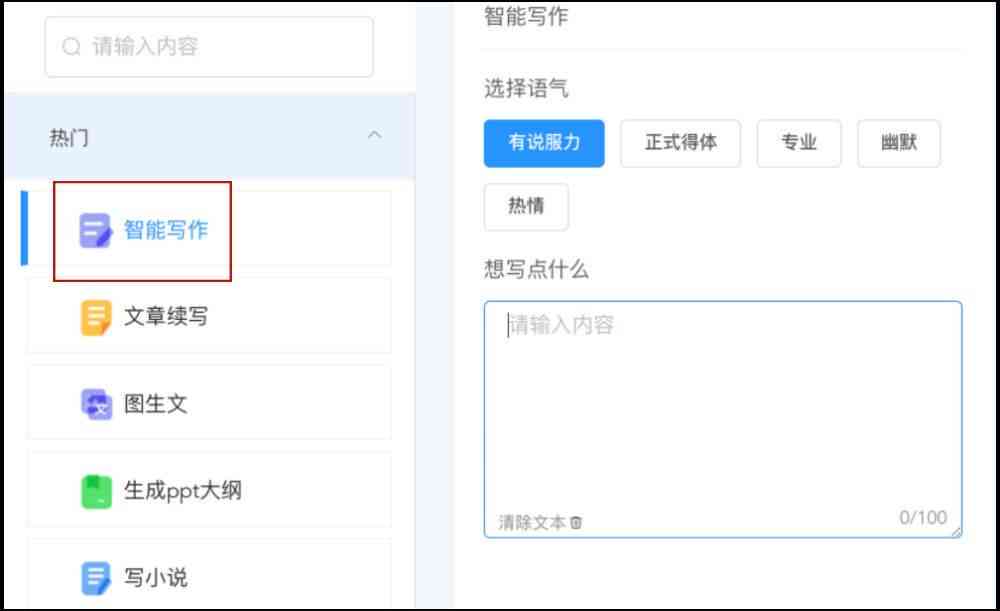The image size is (1000, 611).
Task: Open the 智能写作 menu entry
Action: [209, 229]
